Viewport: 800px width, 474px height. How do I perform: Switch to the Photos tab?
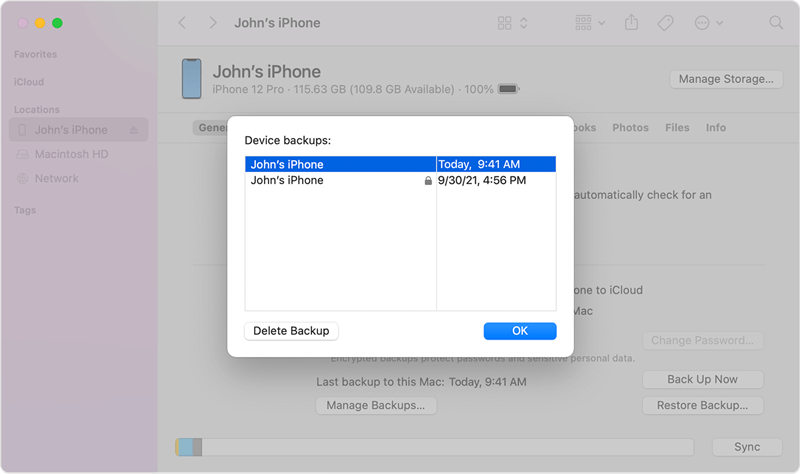pos(630,128)
